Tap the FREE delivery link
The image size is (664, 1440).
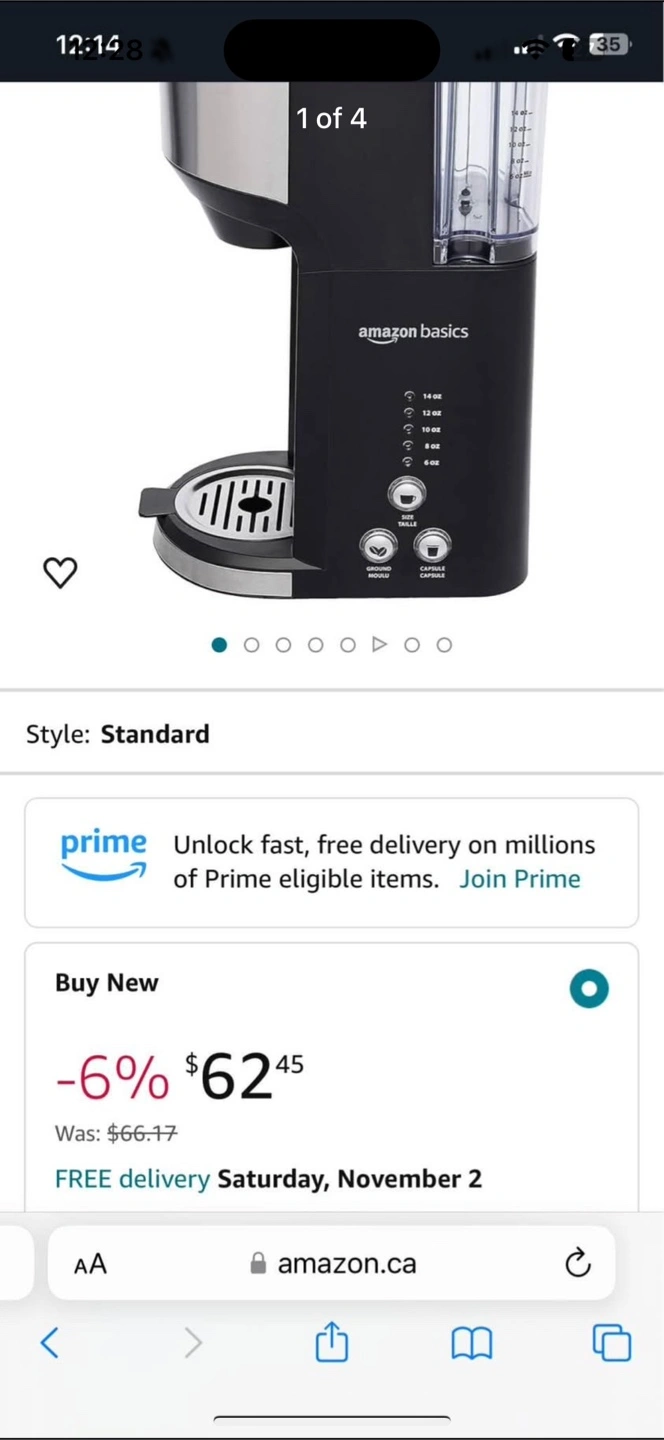point(132,1179)
